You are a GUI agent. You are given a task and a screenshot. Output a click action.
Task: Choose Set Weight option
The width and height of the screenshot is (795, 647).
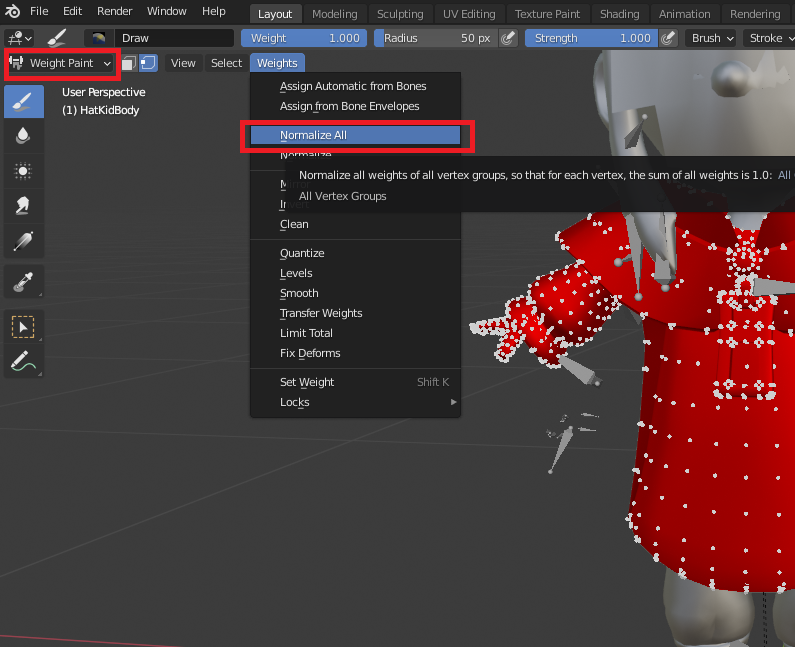(x=355, y=382)
